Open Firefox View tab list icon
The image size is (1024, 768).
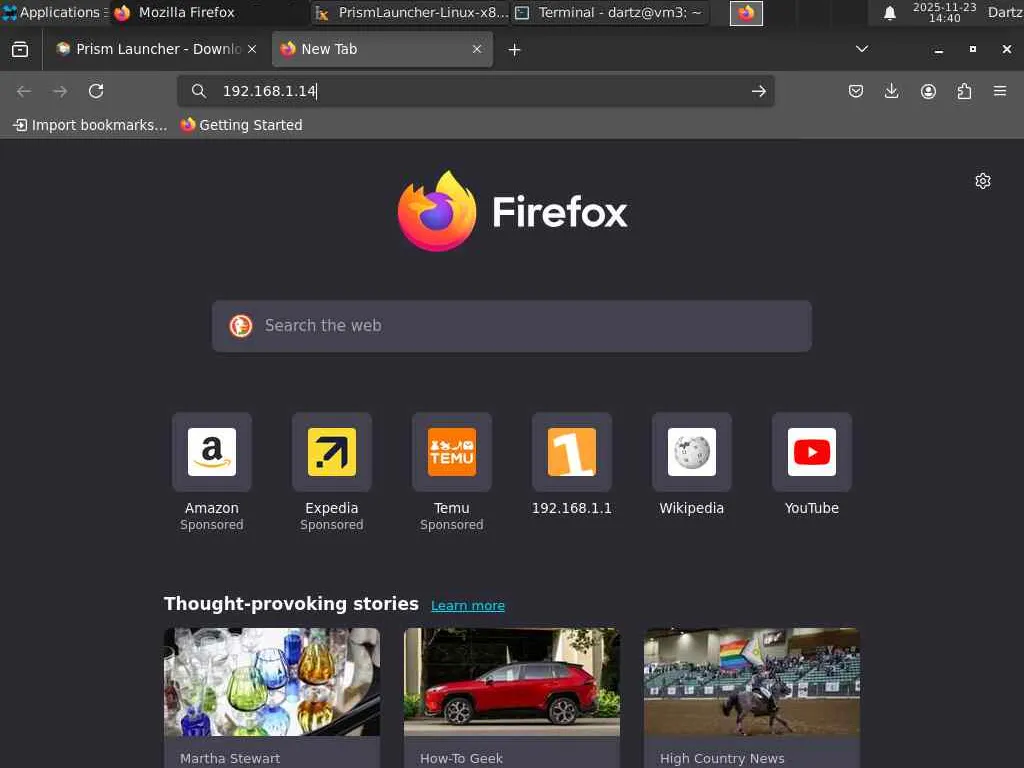click(20, 49)
